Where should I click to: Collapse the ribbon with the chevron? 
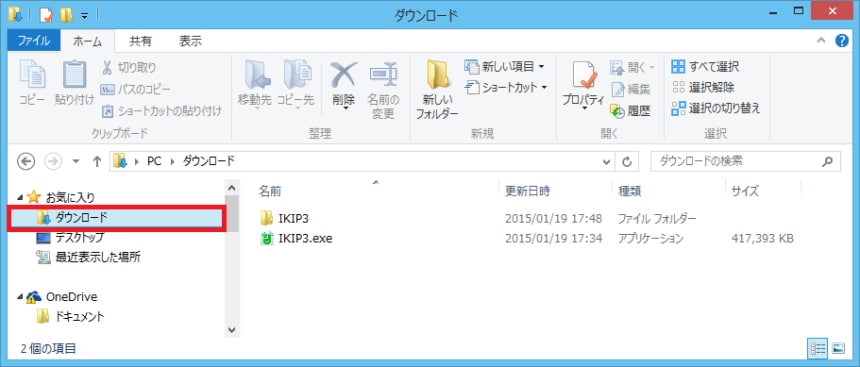pyautogui.click(x=821, y=41)
